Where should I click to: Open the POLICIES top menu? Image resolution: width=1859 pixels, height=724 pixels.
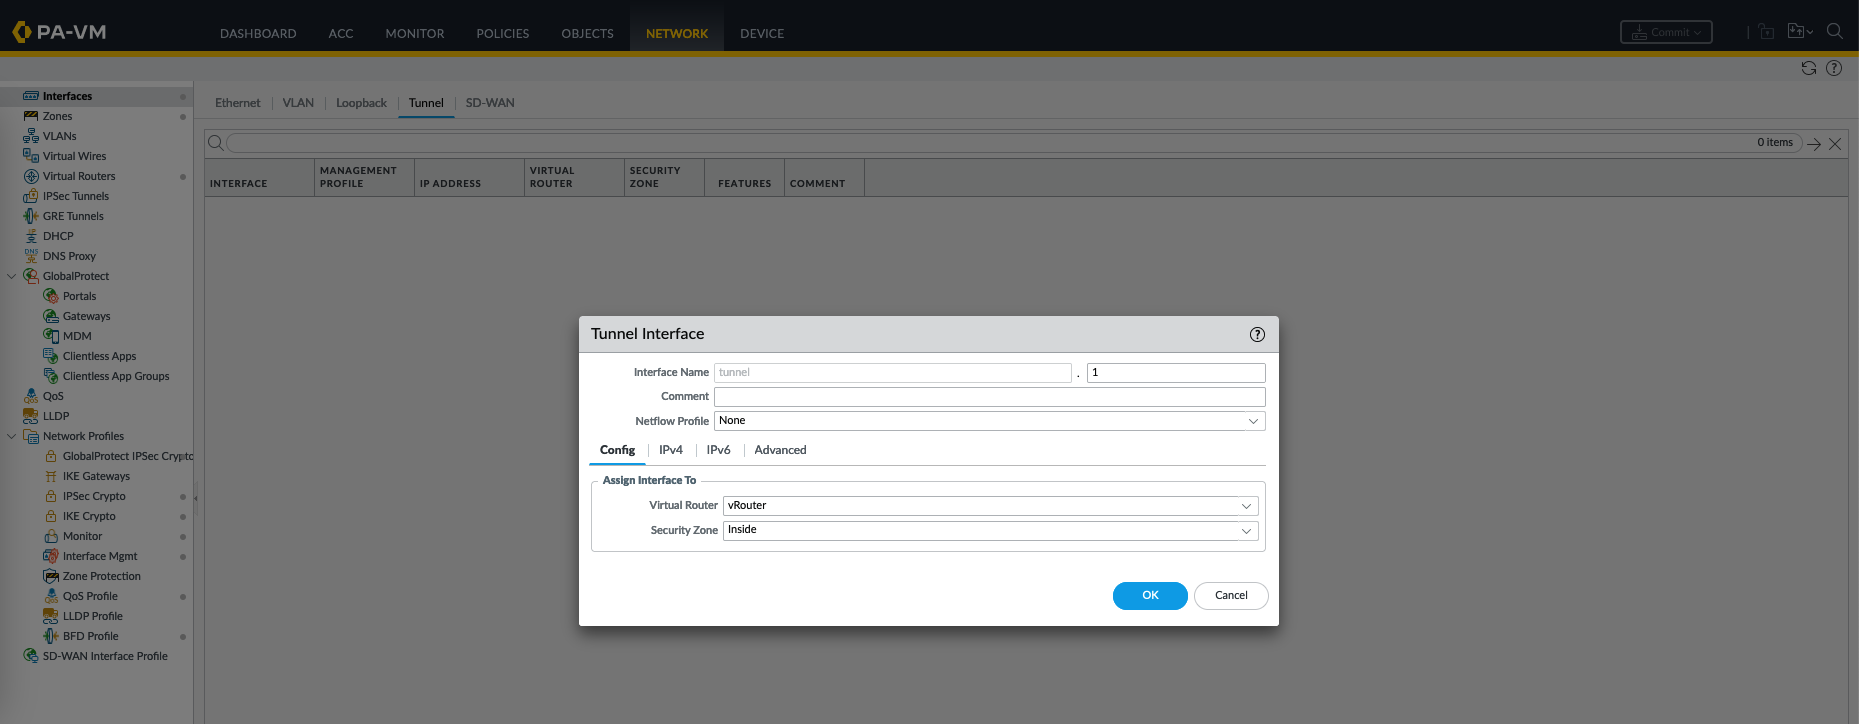pyautogui.click(x=502, y=33)
